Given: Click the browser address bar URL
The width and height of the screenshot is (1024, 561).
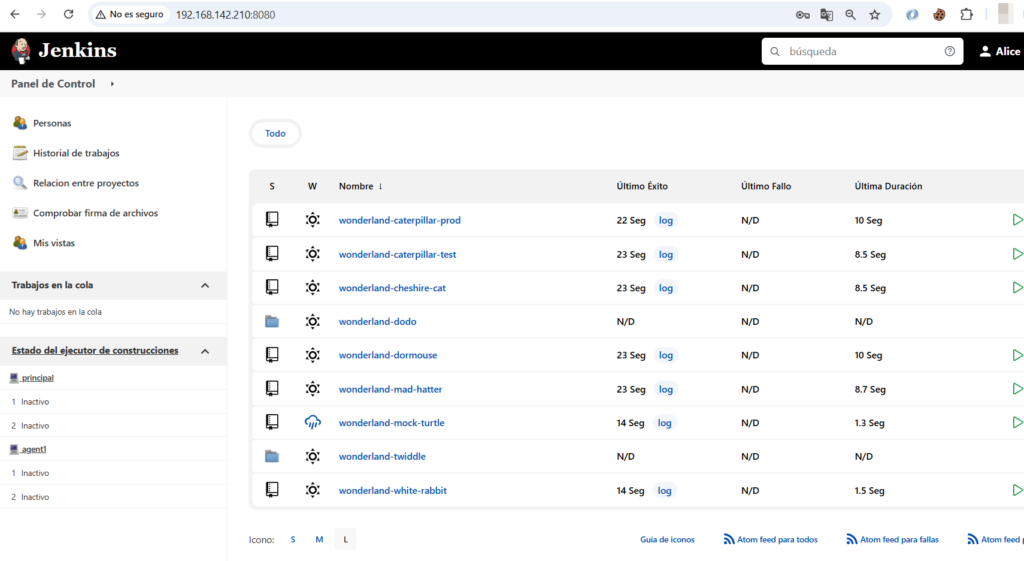Looking at the screenshot, I should (225, 14).
